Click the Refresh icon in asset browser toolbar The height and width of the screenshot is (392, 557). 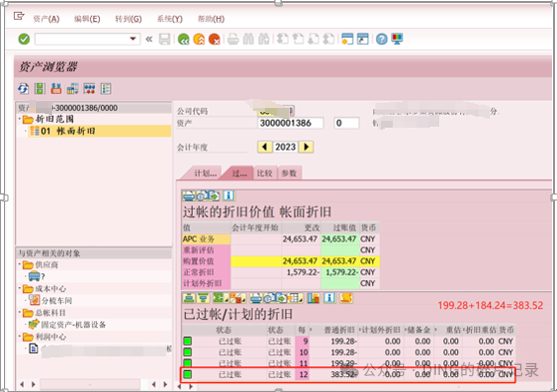click(23, 88)
